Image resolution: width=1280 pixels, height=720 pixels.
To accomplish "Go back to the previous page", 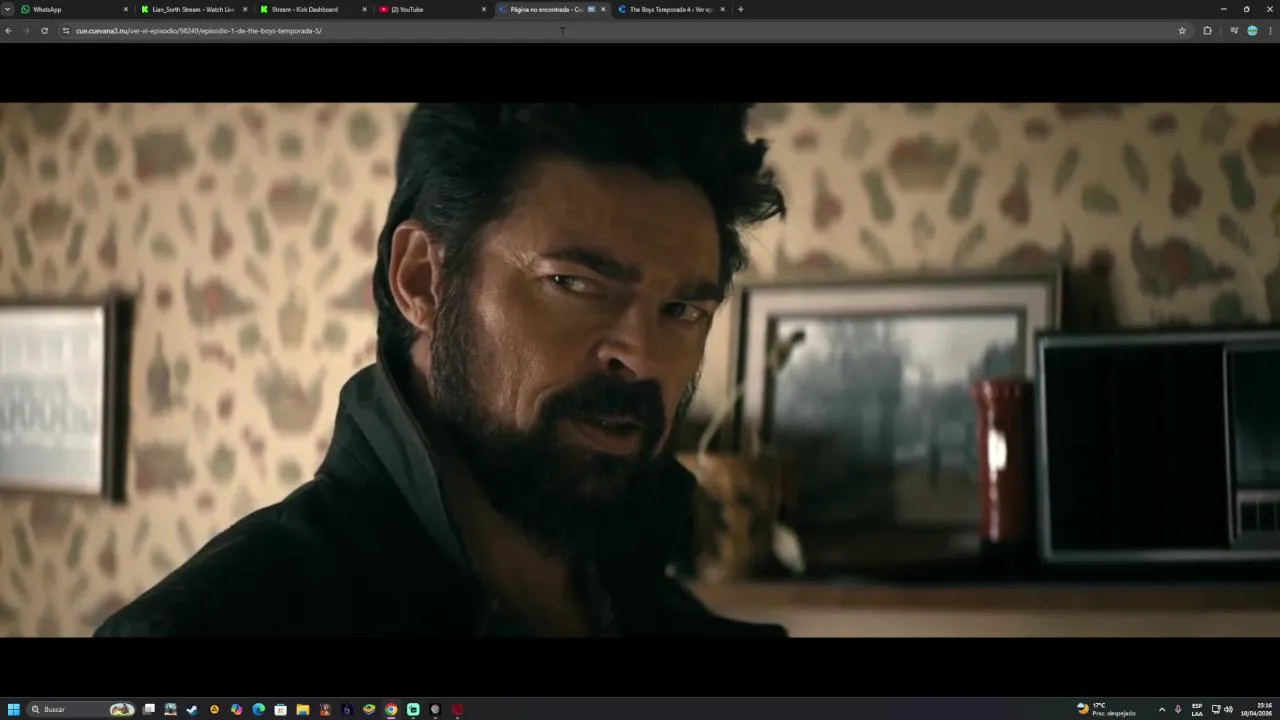I will click(8, 31).
